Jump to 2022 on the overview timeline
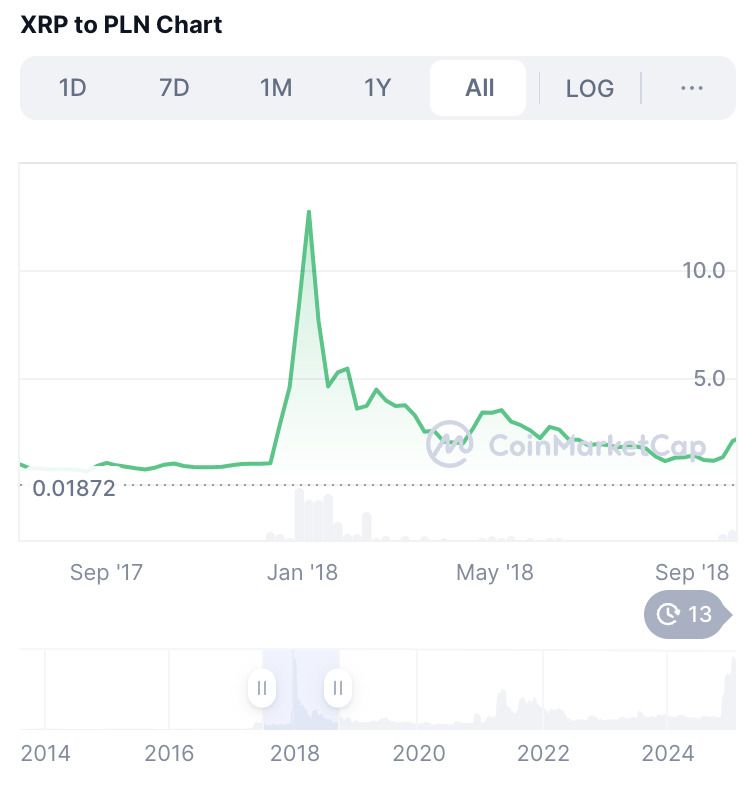Image resolution: width=752 pixels, height=790 pixels. click(x=543, y=754)
